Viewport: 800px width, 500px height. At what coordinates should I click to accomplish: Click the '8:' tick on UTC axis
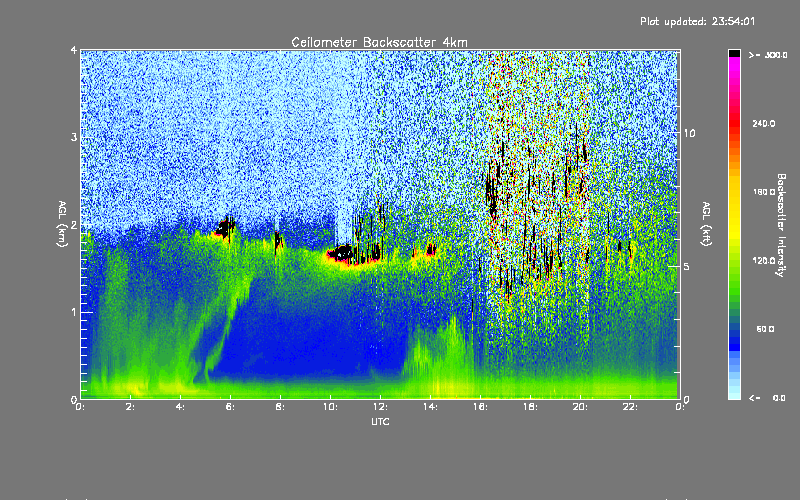pos(280,407)
